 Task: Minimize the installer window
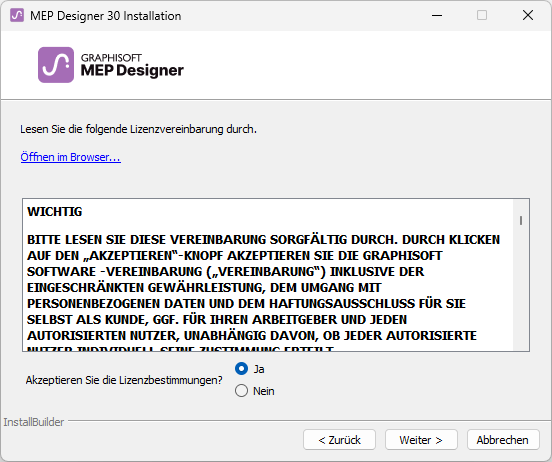click(437, 15)
